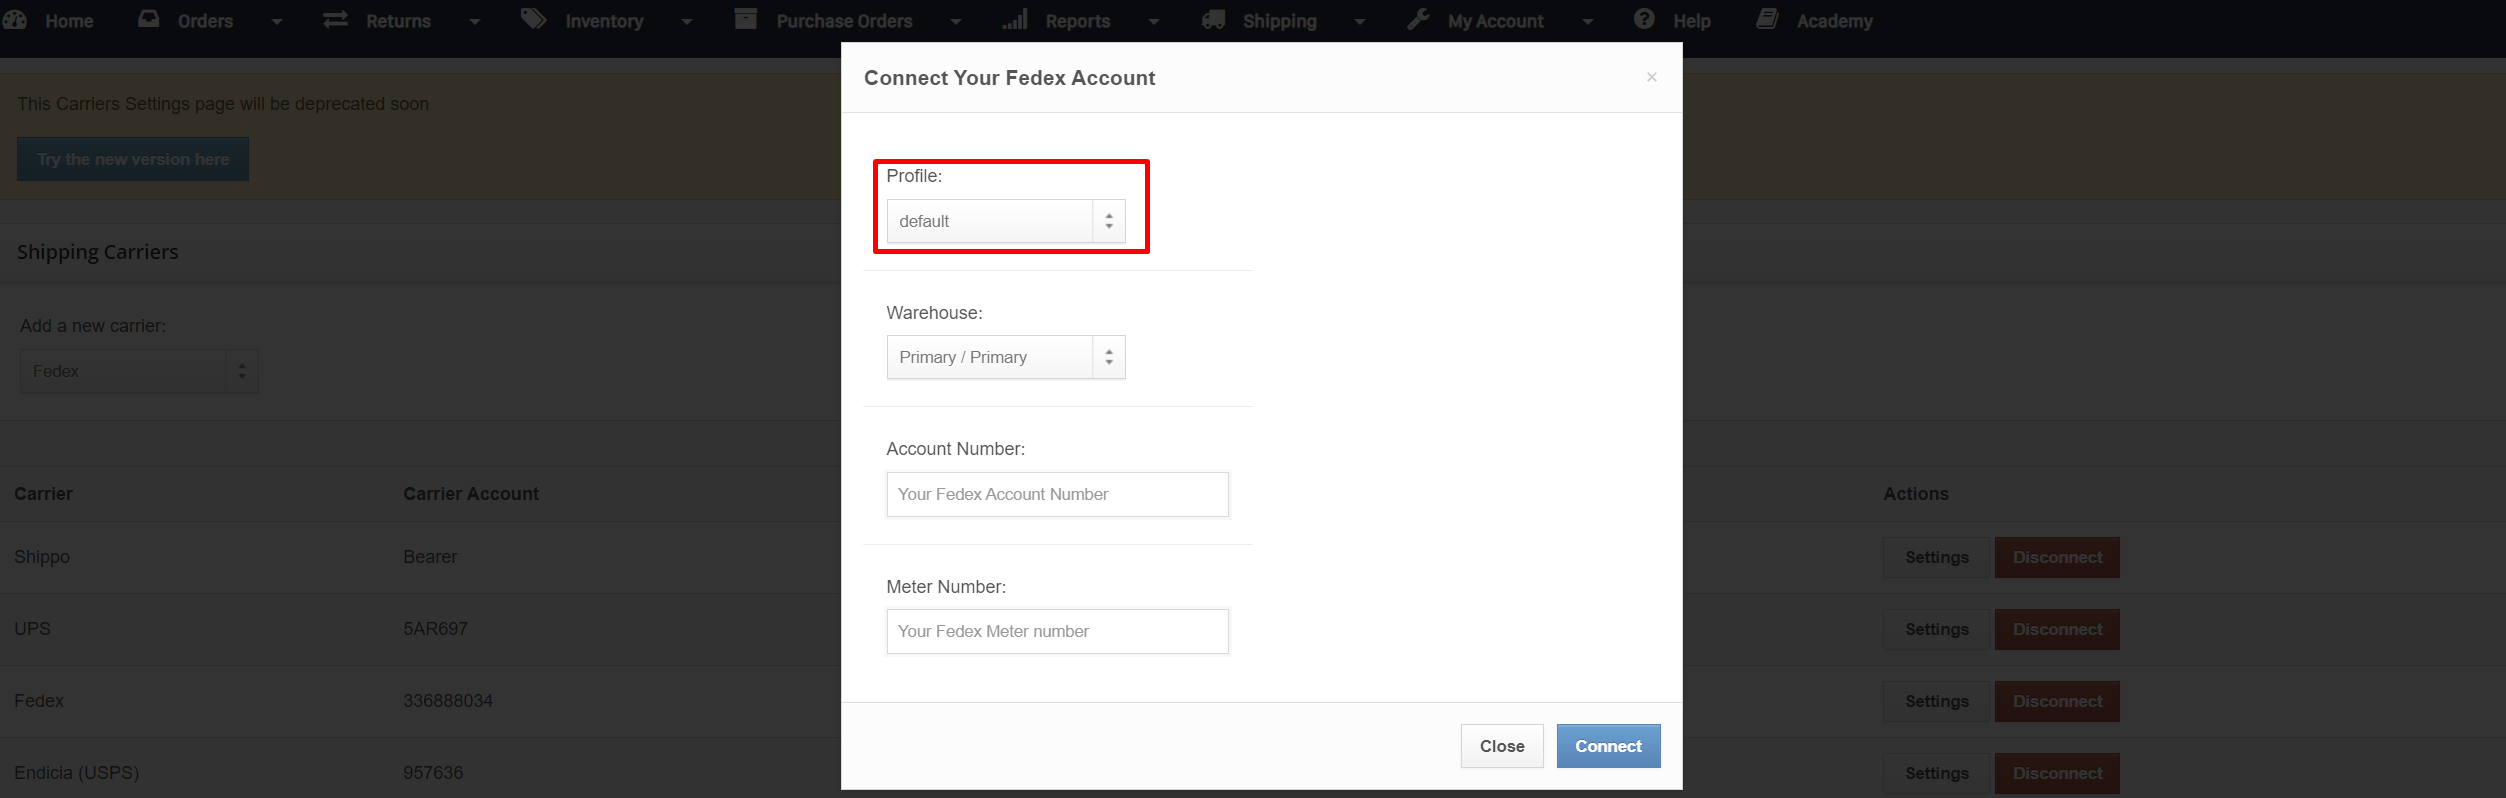Open the Home menu item
The width and height of the screenshot is (2506, 798).
tap(69, 21)
